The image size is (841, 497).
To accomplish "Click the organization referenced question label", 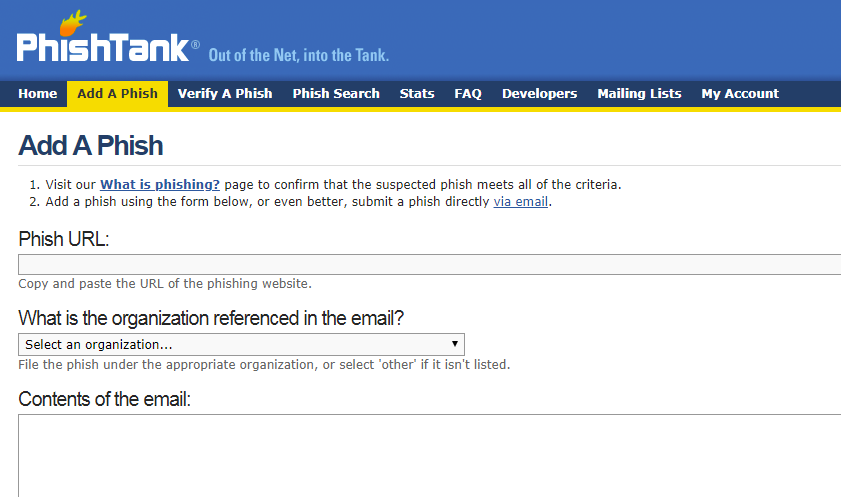I will [x=211, y=319].
